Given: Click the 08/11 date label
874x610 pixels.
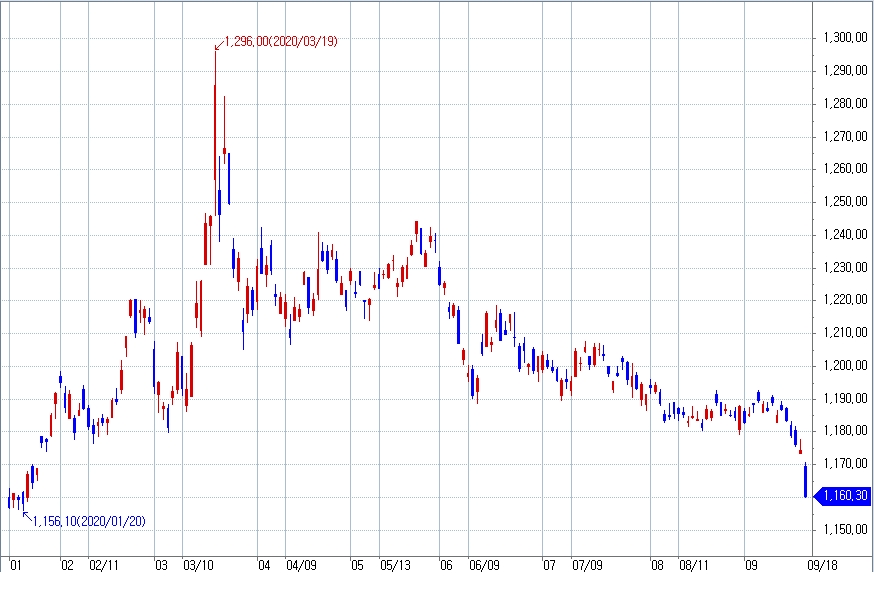Looking at the screenshot, I should (693, 565).
